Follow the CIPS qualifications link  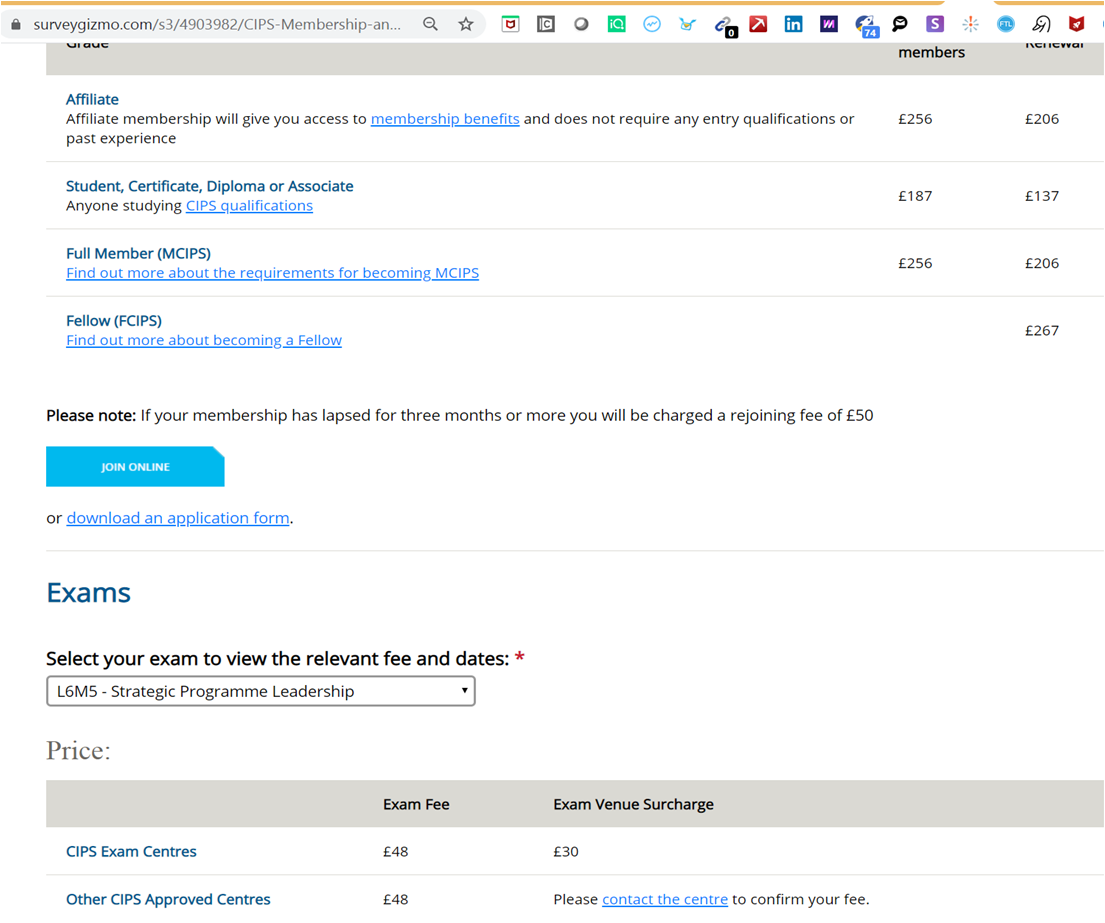tap(249, 206)
